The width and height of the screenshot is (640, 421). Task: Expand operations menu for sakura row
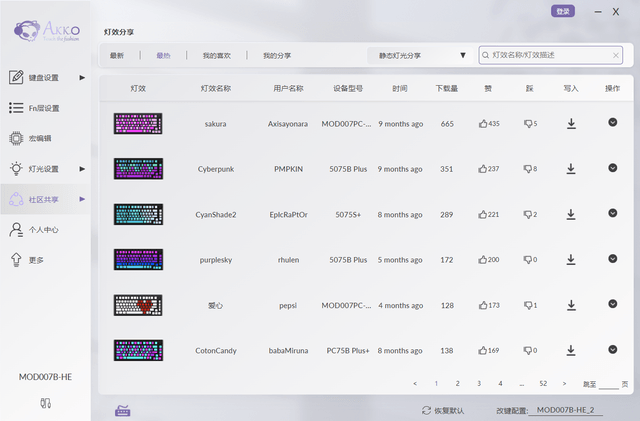[x=613, y=122]
